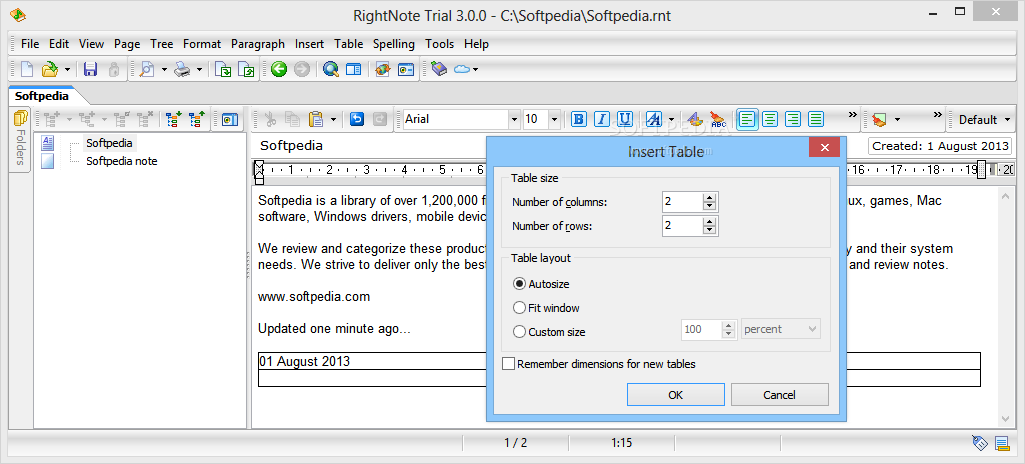The image size is (1025, 464).
Task: Click the yellow note icon in status bar
Action: (x=1001, y=443)
